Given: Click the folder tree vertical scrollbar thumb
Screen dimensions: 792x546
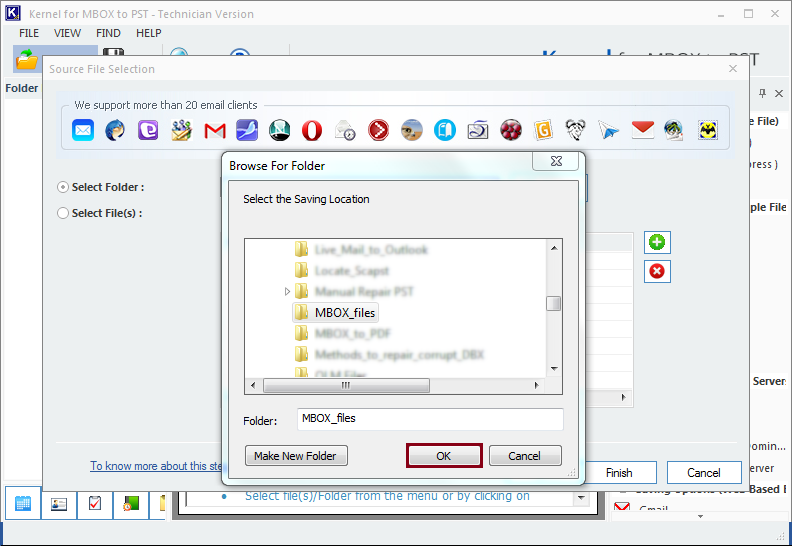Looking at the screenshot, I should click(x=554, y=304).
